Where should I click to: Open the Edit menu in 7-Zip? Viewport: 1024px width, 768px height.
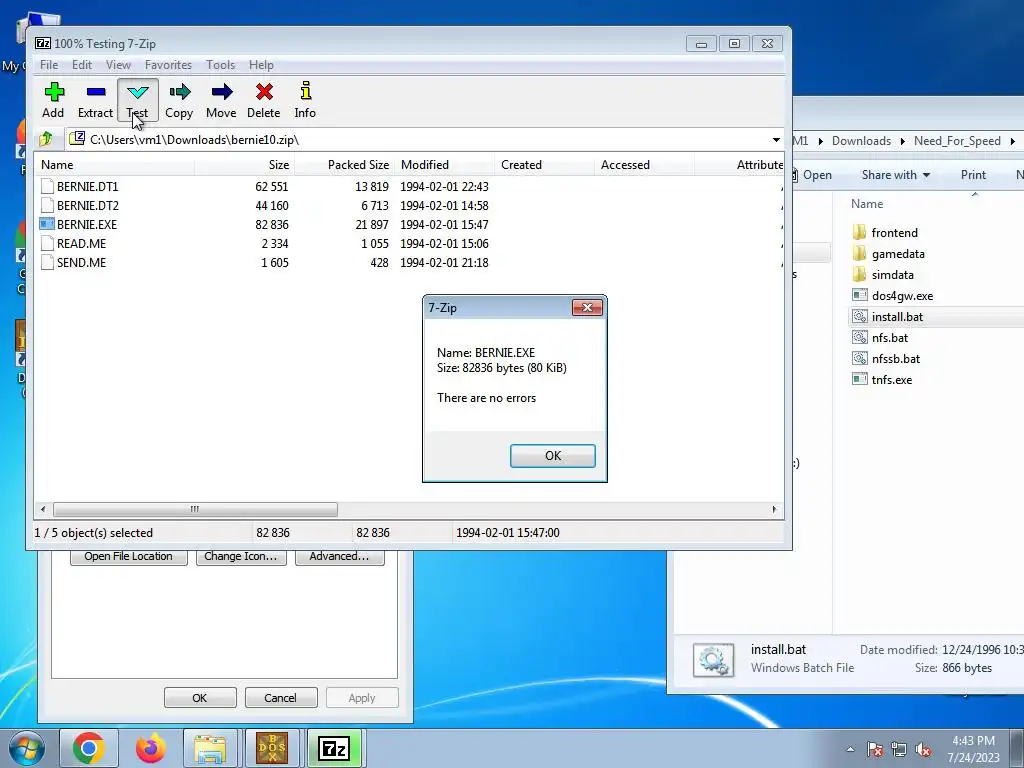82,65
